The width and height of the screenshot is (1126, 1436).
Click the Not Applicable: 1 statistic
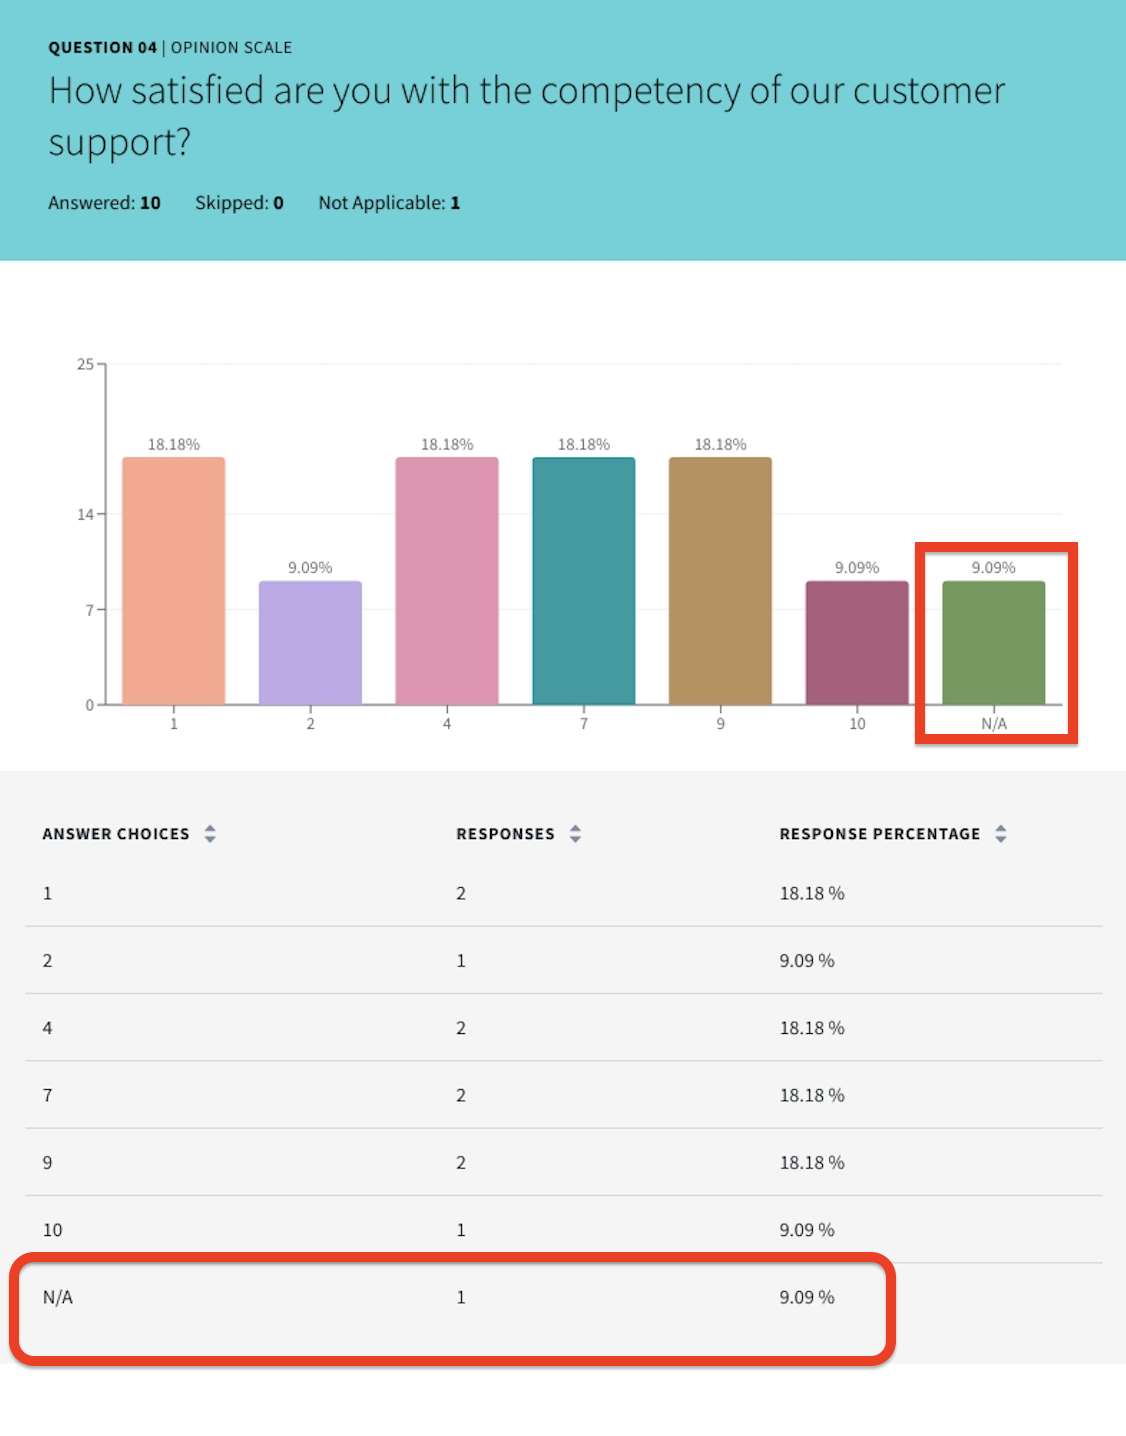(x=389, y=203)
